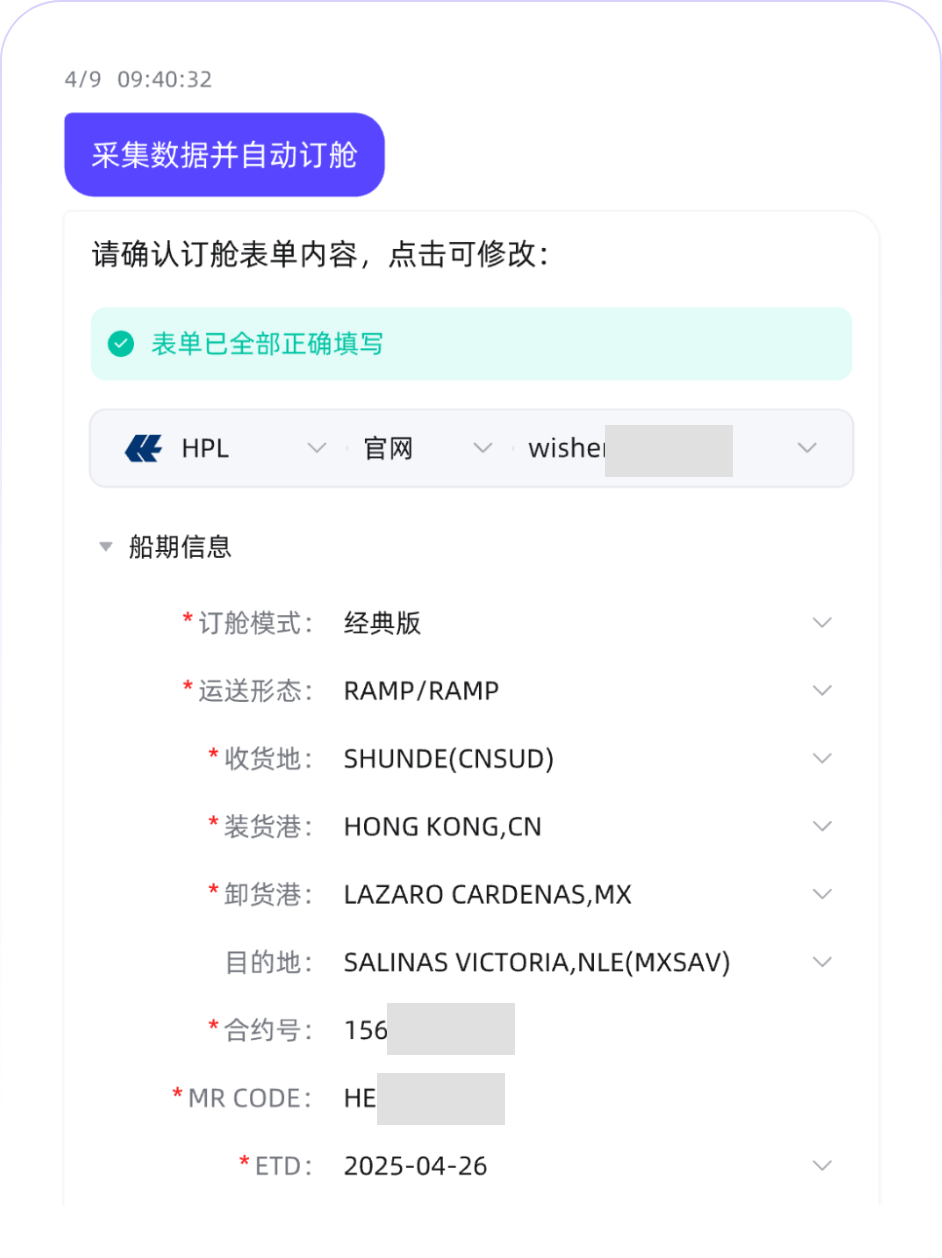Click the 表单已全部正确填写 status banner

tap(471, 344)
